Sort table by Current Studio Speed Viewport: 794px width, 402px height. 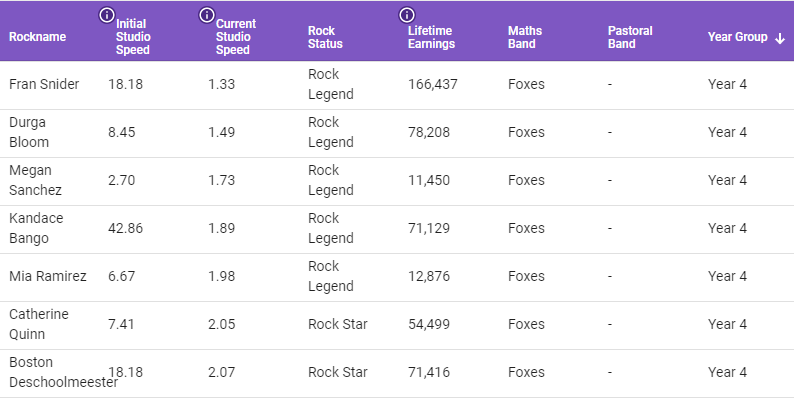point(236,36)
